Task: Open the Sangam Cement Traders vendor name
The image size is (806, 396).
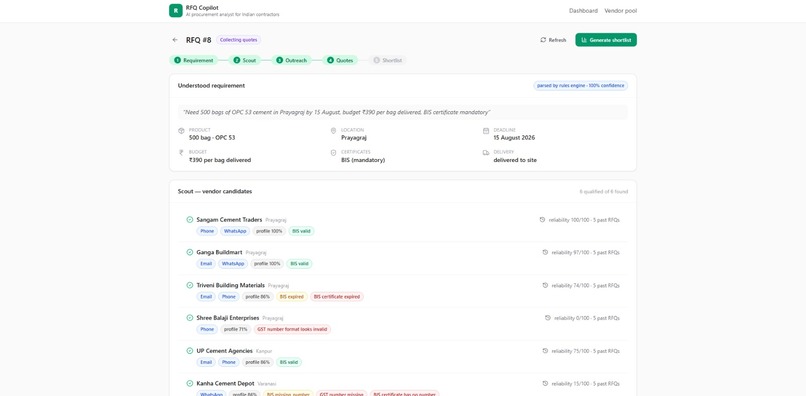Action: click(229, 220)
